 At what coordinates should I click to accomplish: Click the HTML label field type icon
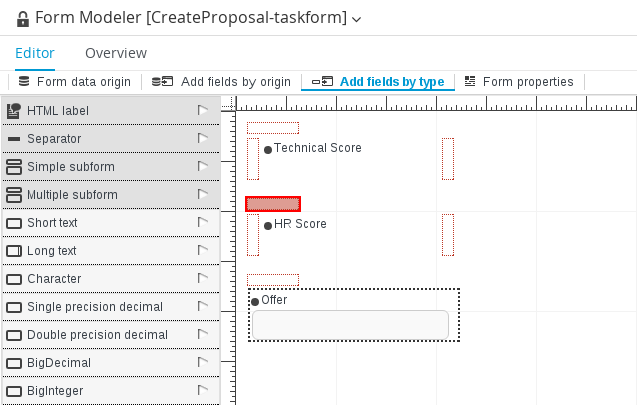tap(14, 110)
